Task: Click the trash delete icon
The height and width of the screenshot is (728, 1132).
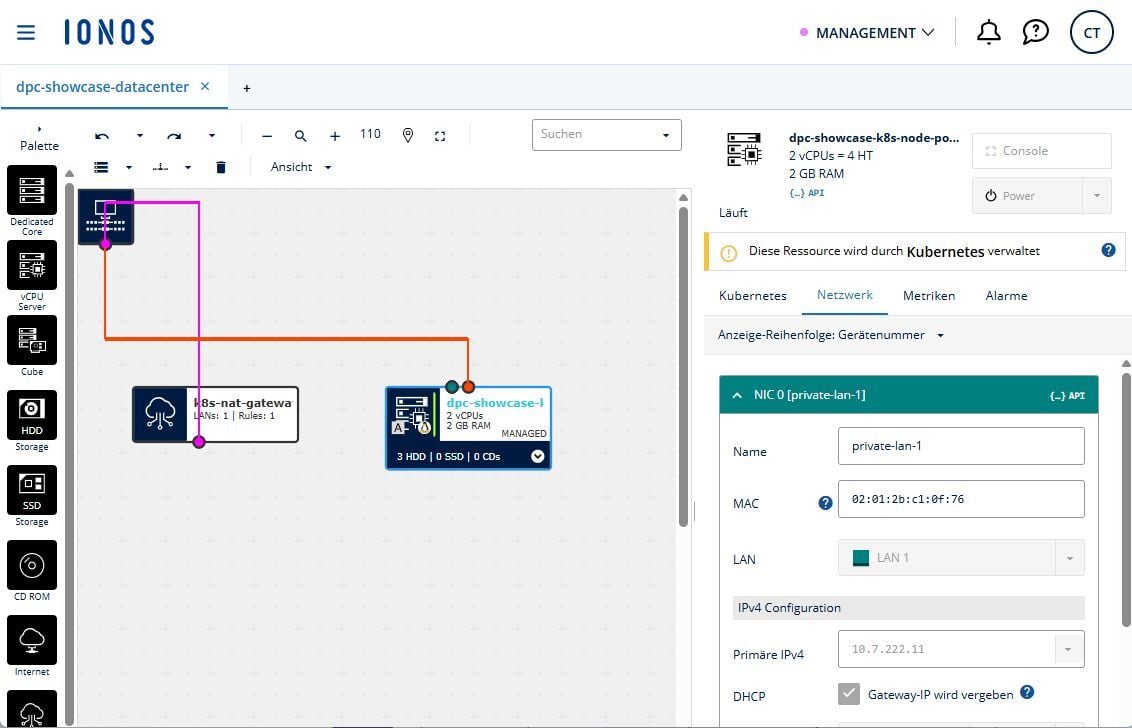Action: click(221, 167)
